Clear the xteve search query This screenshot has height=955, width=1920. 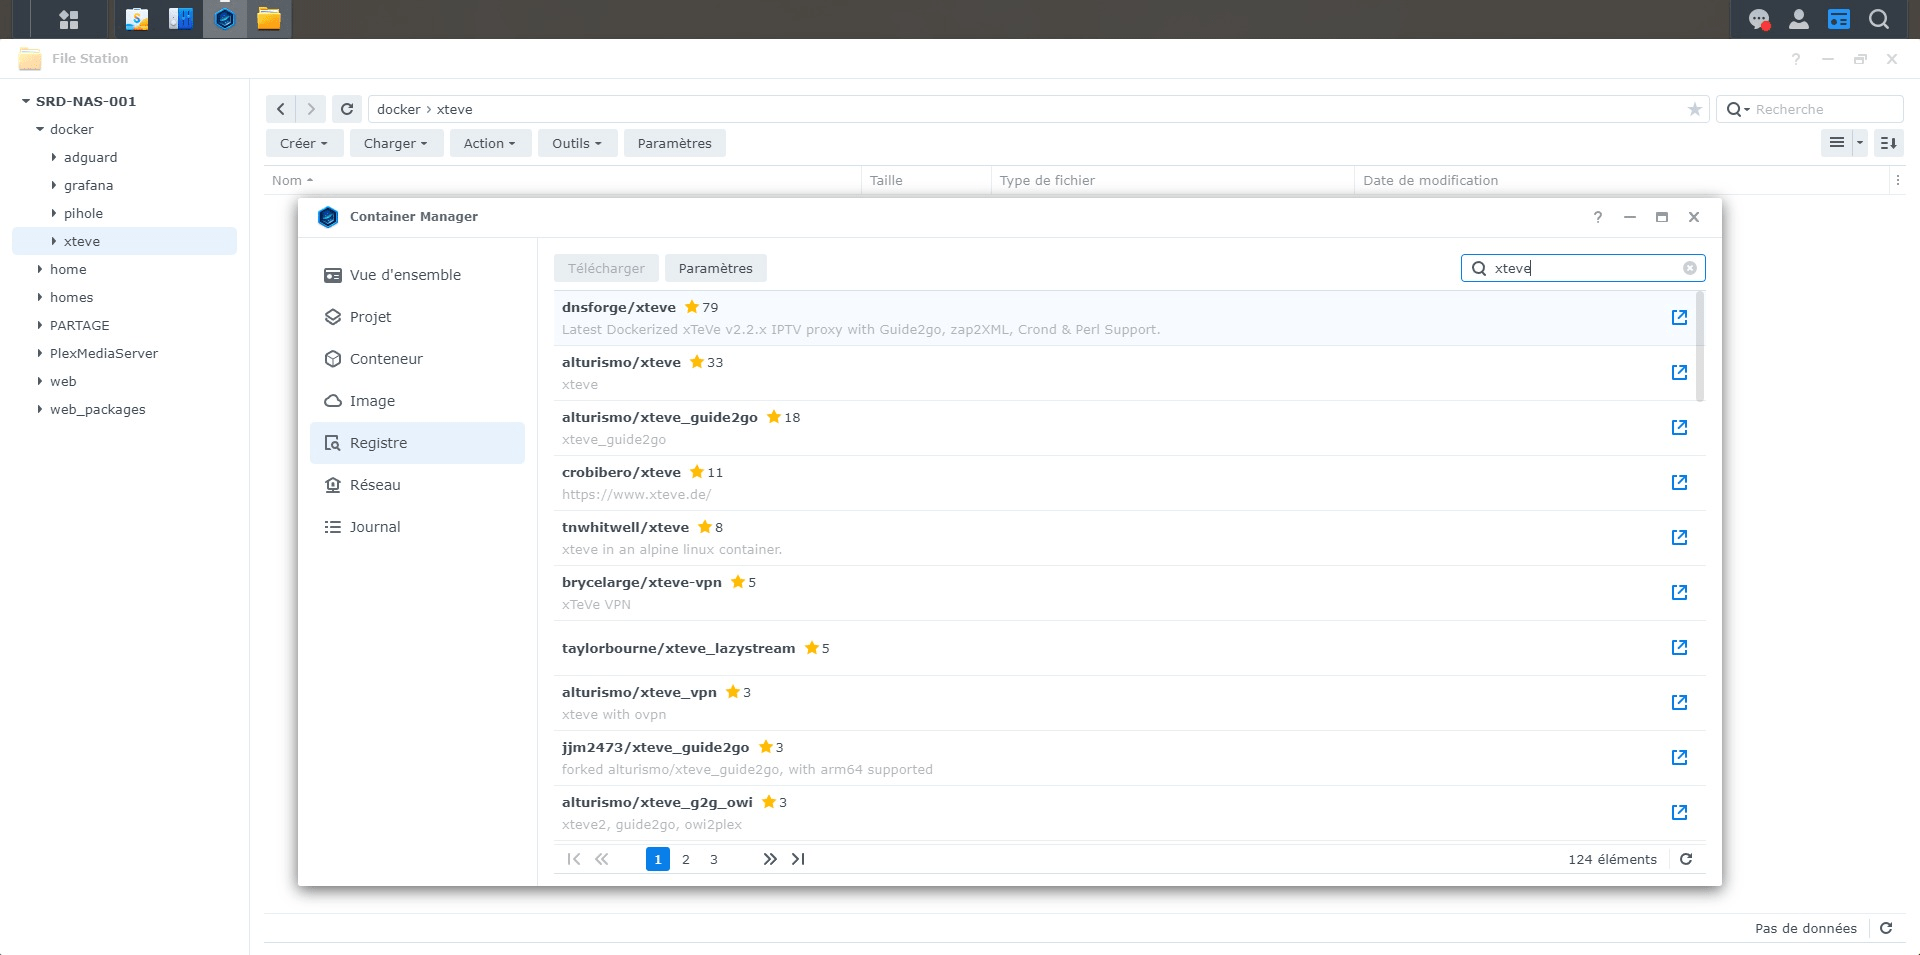pyautogui.click(x=1689, y=267)
